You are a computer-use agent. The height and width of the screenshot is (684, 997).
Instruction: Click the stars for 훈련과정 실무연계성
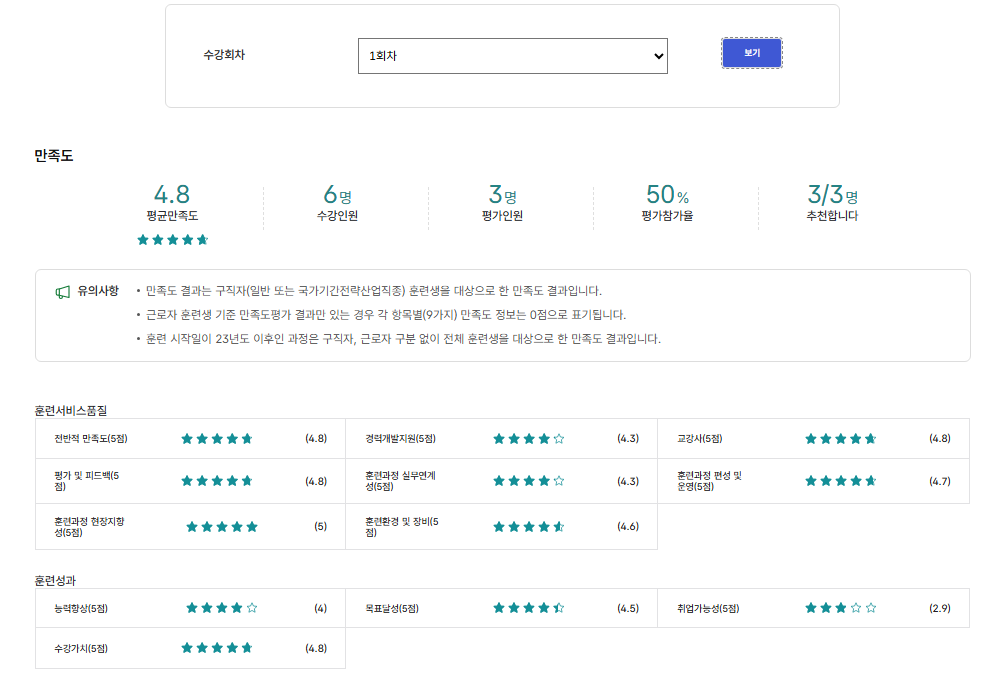(529, 481)
